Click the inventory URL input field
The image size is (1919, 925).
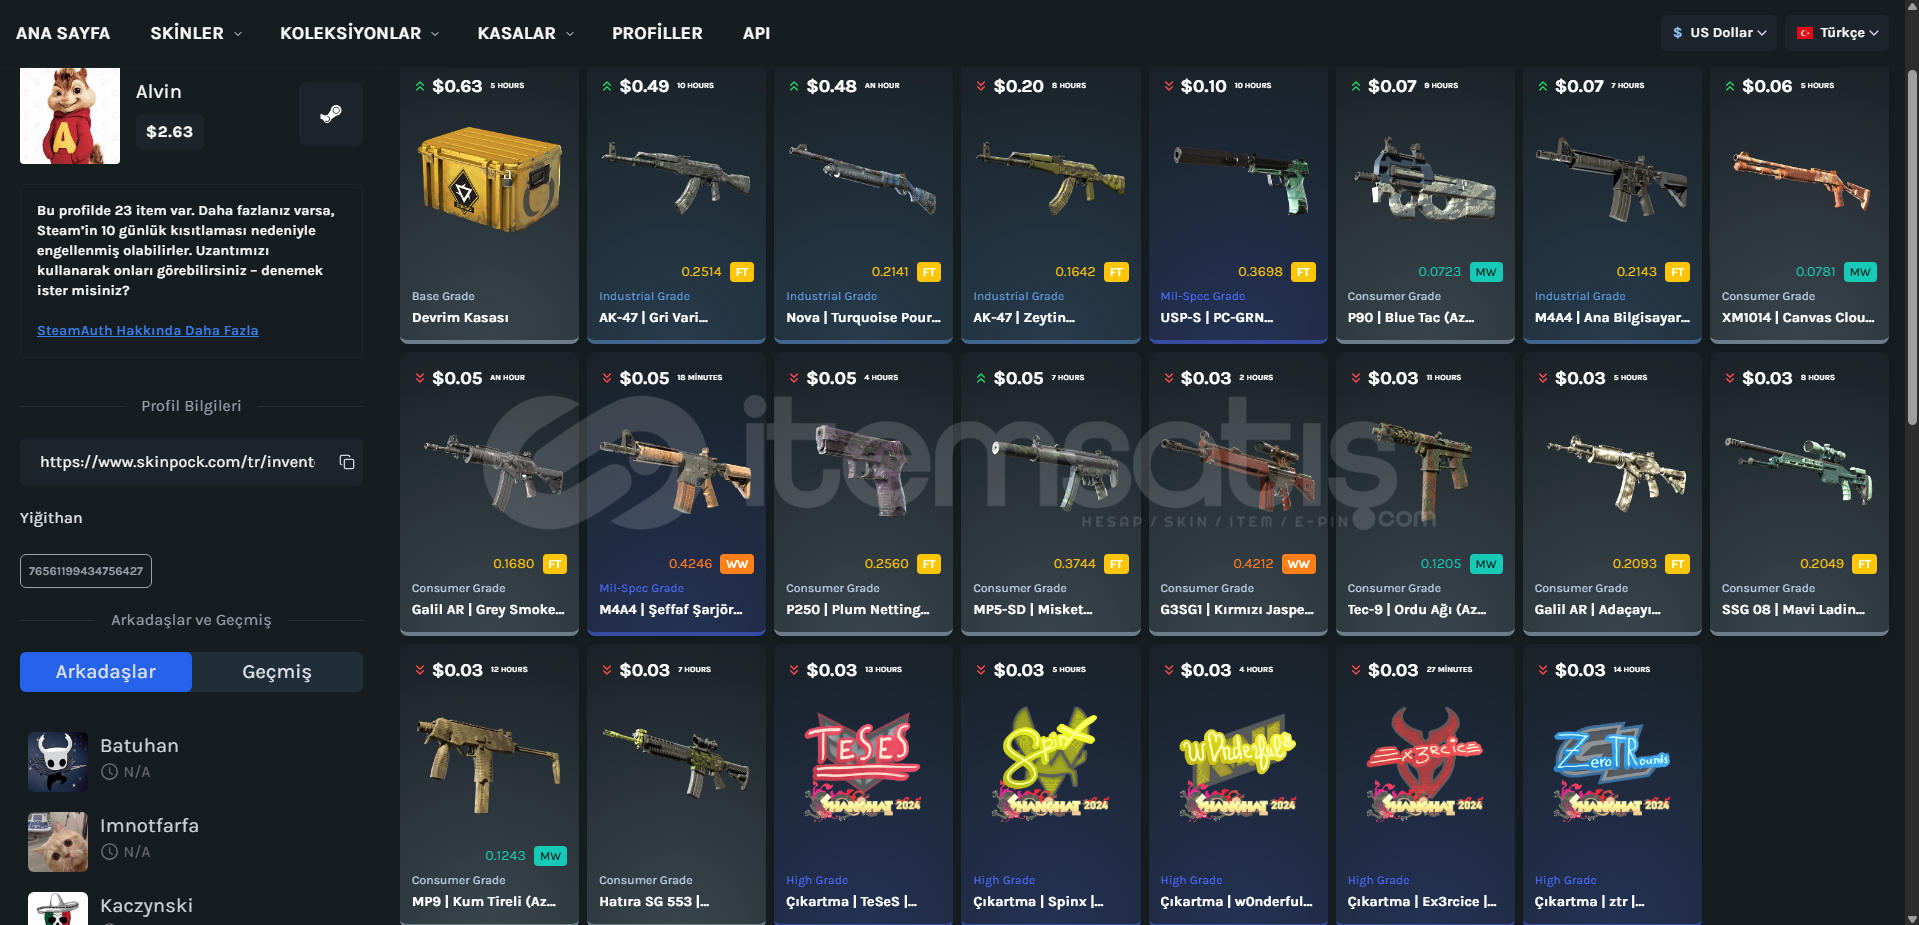(177, 462)
